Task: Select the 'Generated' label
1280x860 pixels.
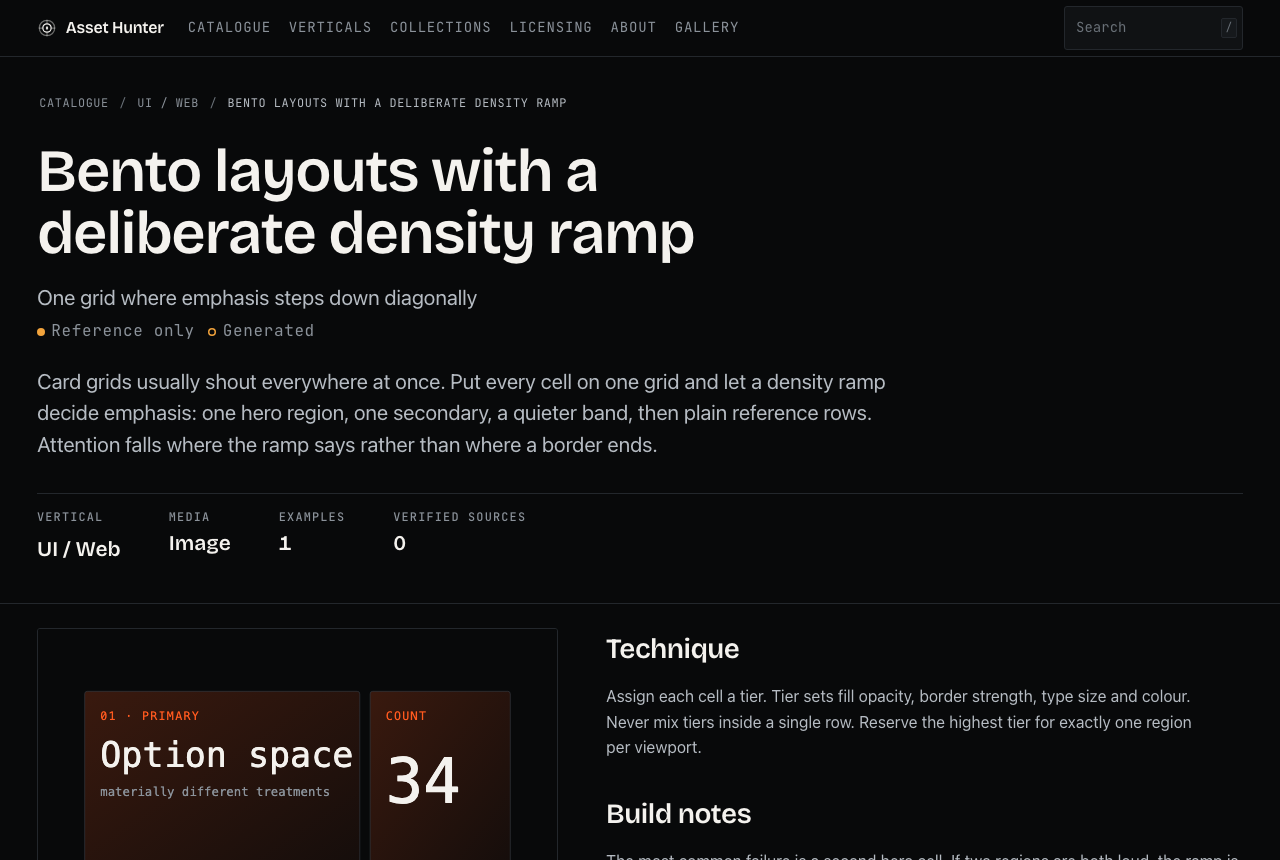Action: click(x=269, y=331)
